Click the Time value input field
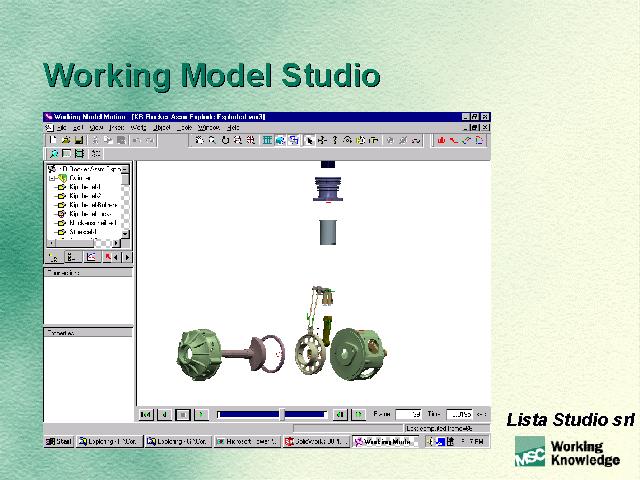Image resolution: width=640 pixels, height=480 pixels. 460,414
